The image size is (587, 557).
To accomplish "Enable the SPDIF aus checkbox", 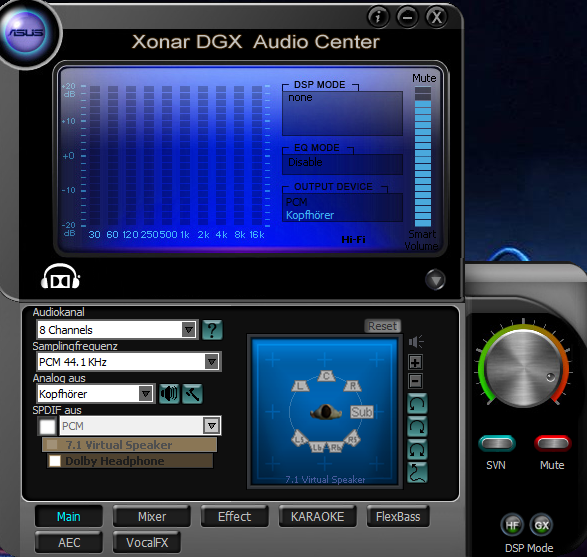I will (x=47, y=426).
